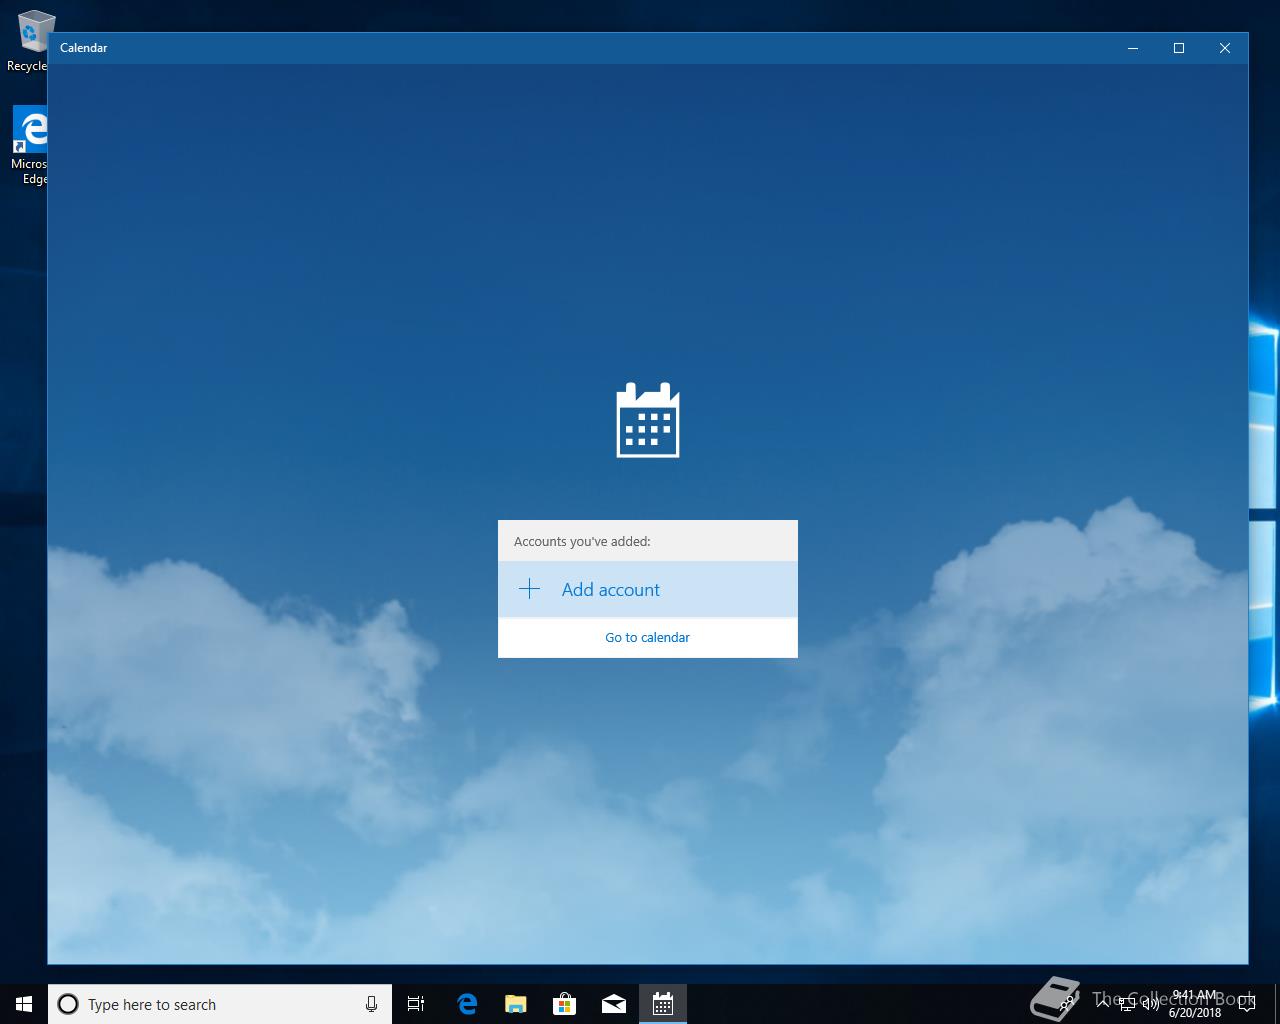Open the Go to calendar link

[x=647, y=637]
